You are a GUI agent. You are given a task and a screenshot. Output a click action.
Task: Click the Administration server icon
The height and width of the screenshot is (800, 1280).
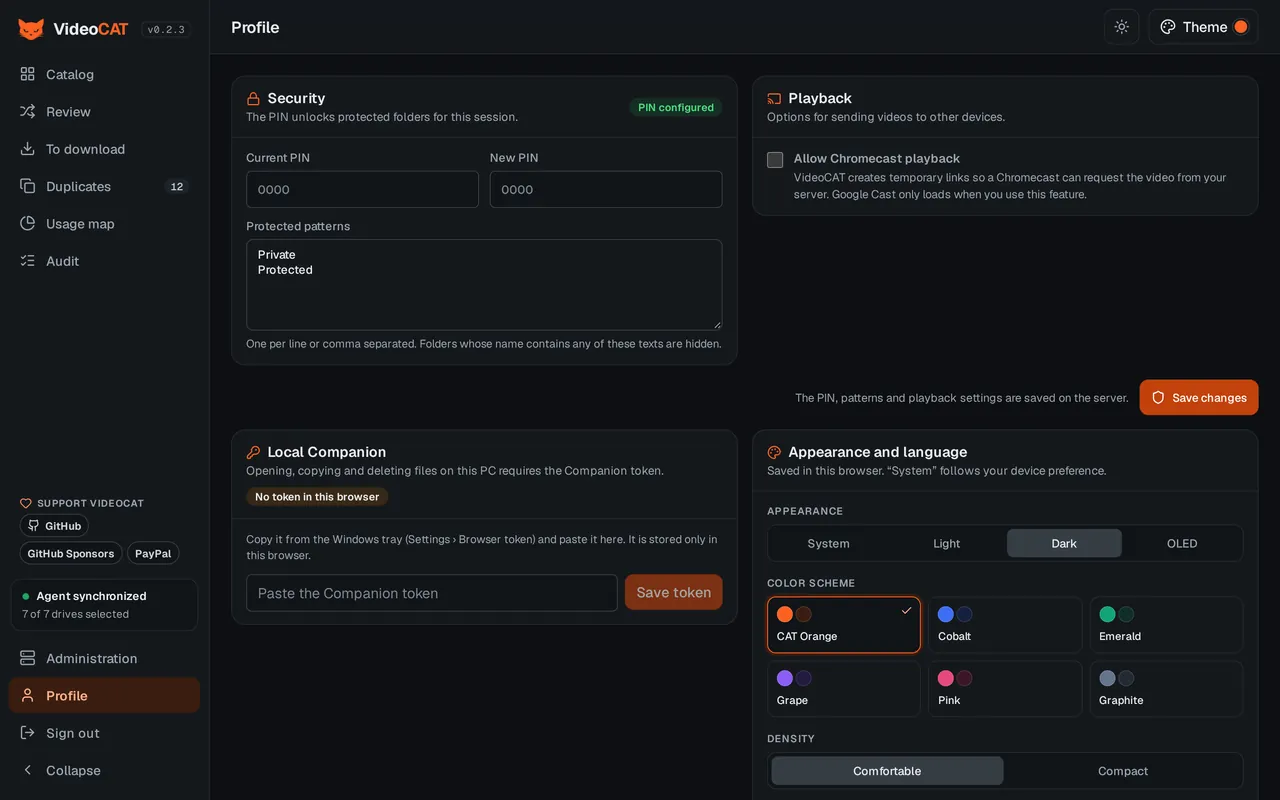pos(27,658)
